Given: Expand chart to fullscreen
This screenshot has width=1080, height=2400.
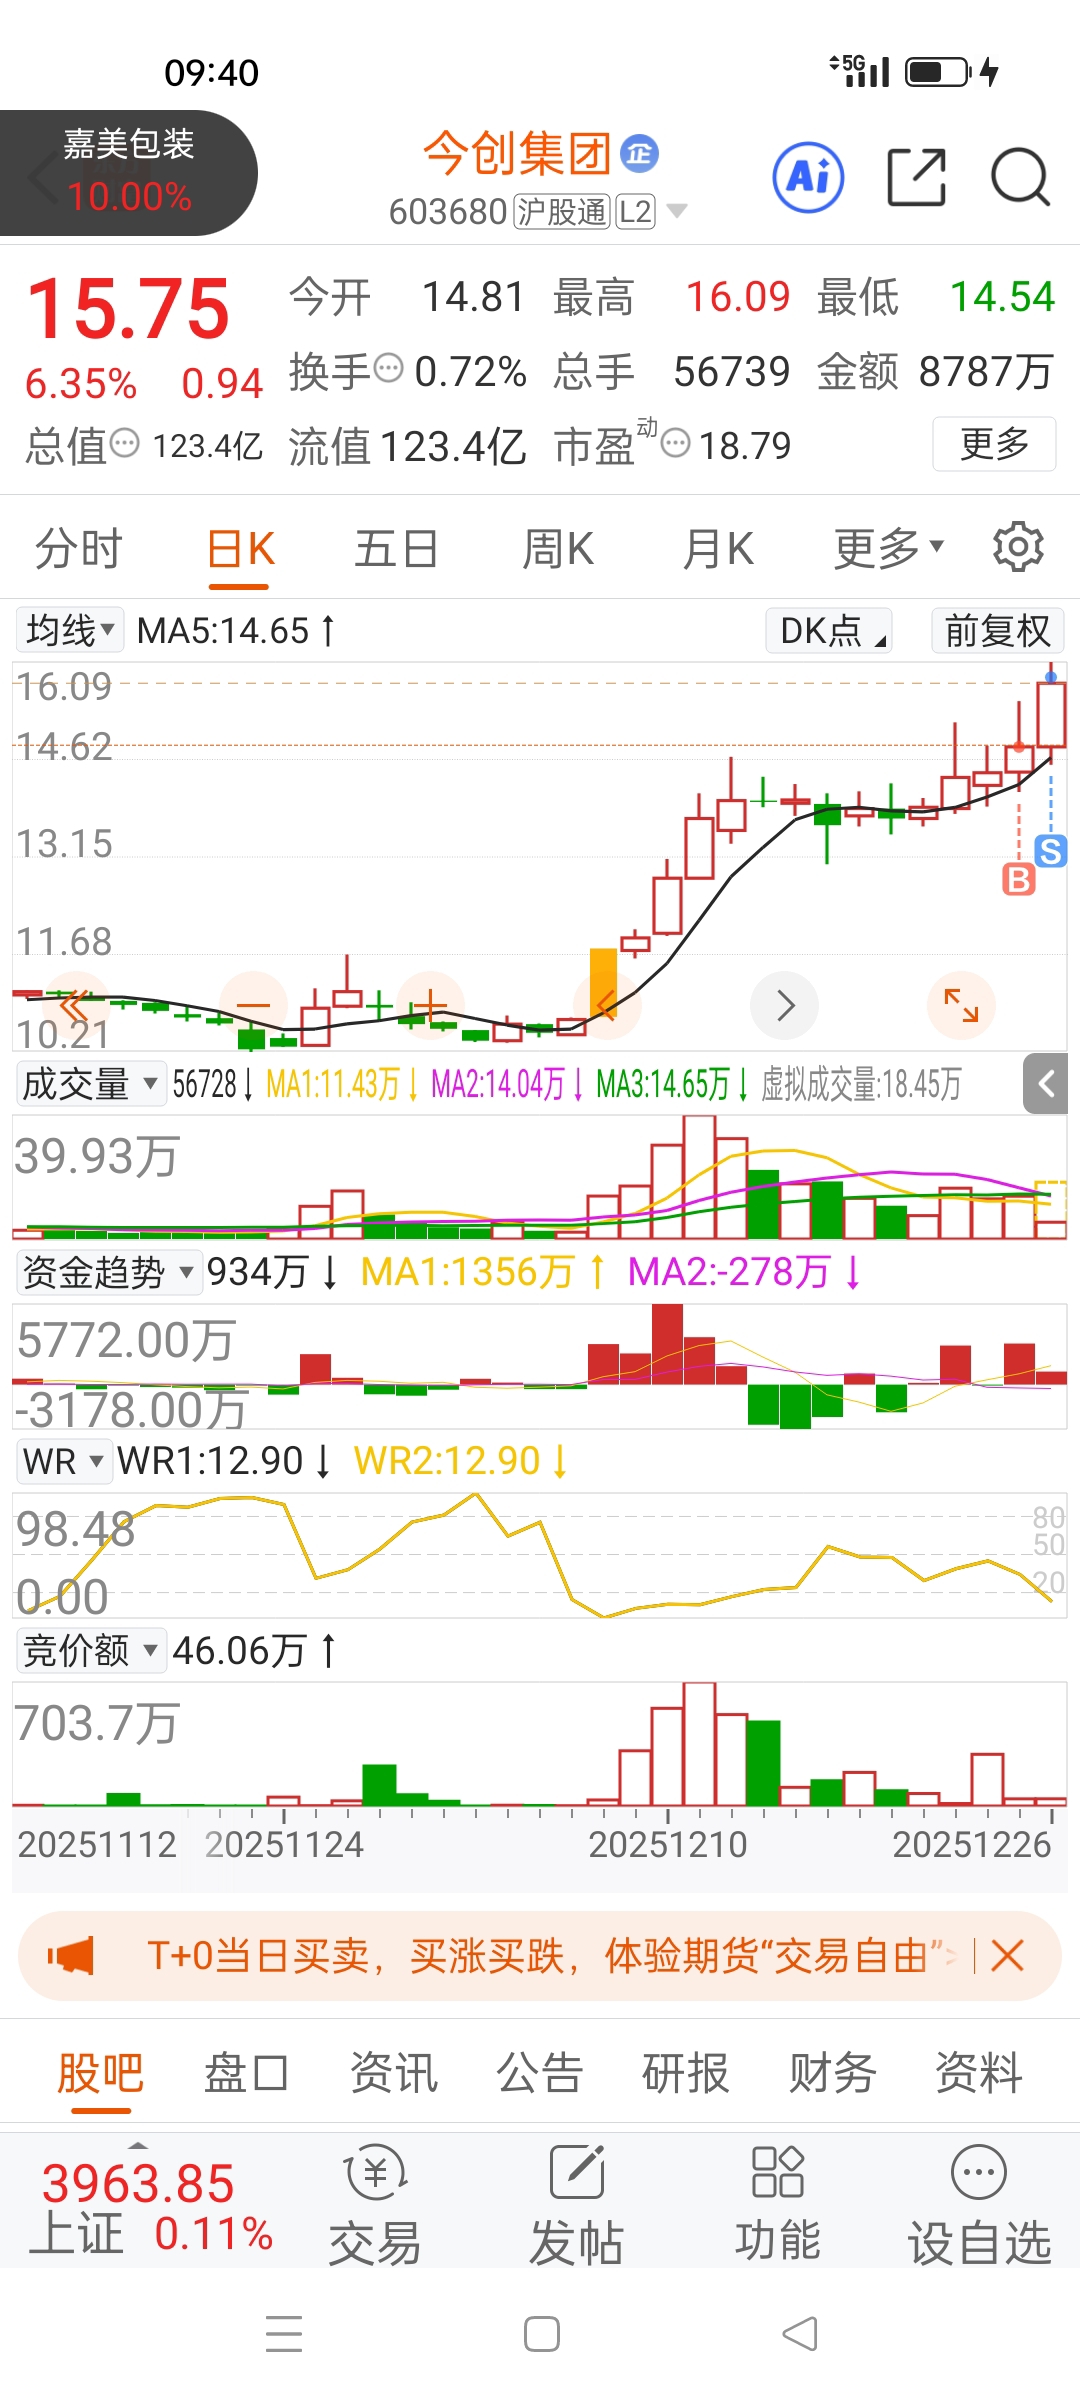Looking at the screenshot, I should point(961,1005).
